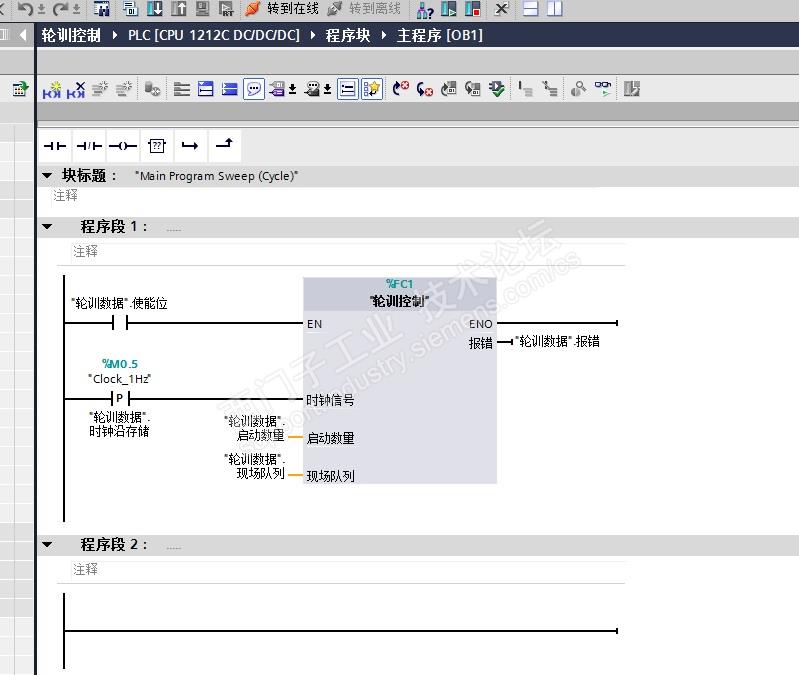Click Stop CPU icon
This screenshot has height=675, width=799.
(472, 9)
